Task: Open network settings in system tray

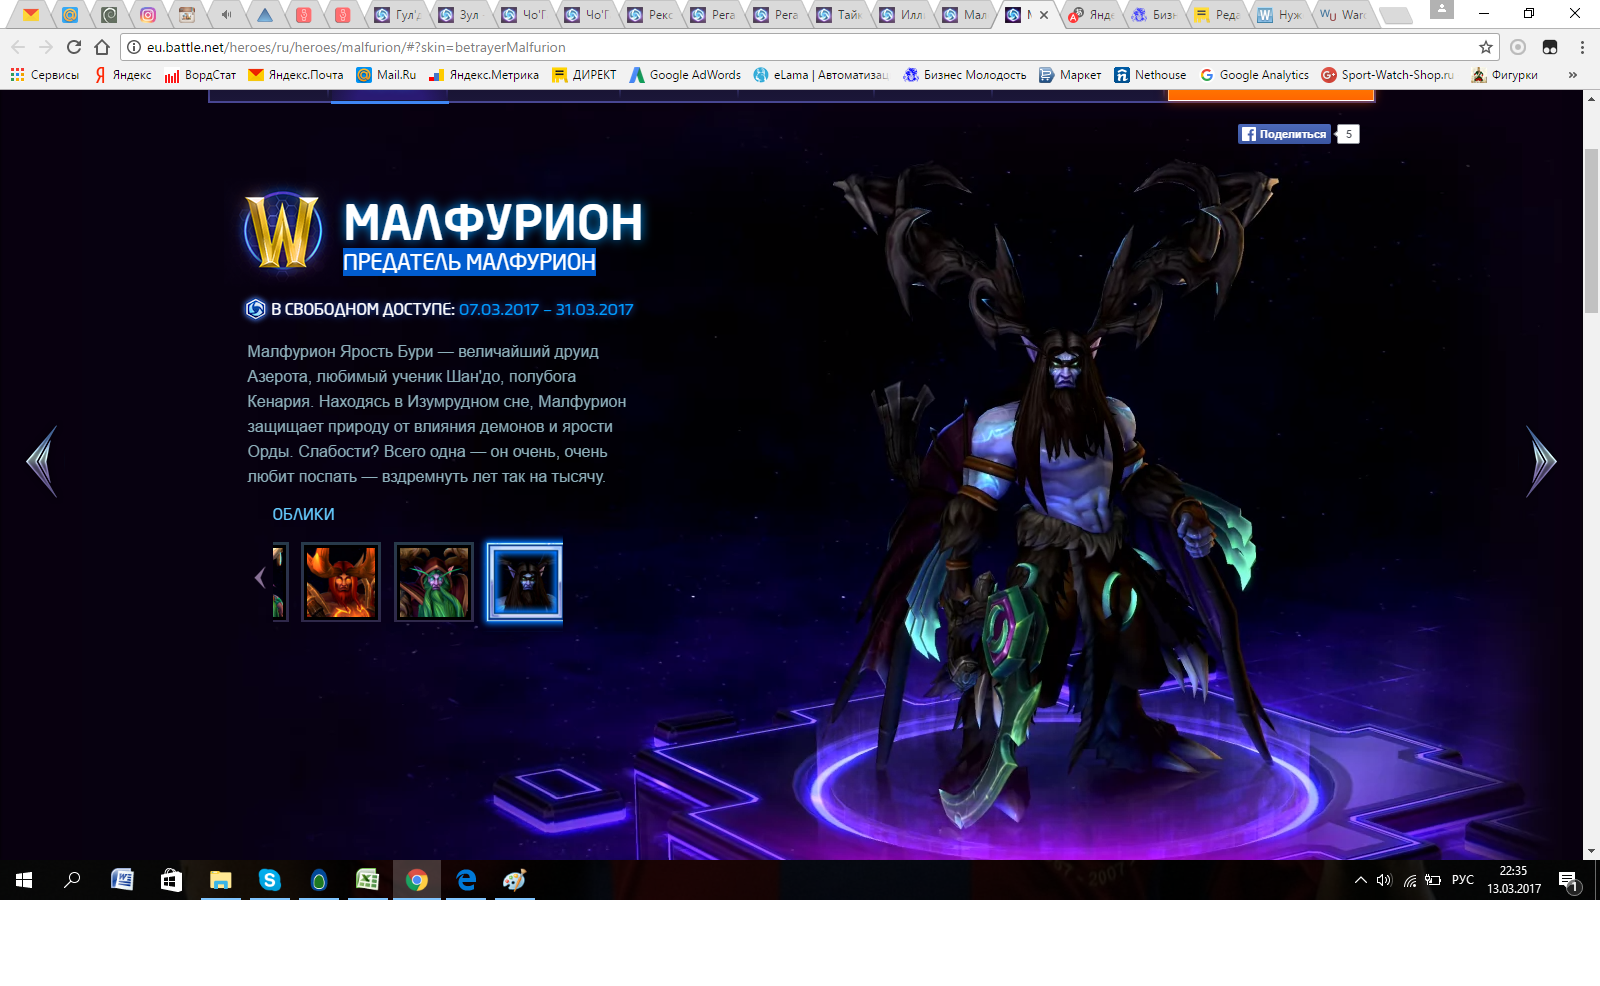Action: pos(1409,880)
